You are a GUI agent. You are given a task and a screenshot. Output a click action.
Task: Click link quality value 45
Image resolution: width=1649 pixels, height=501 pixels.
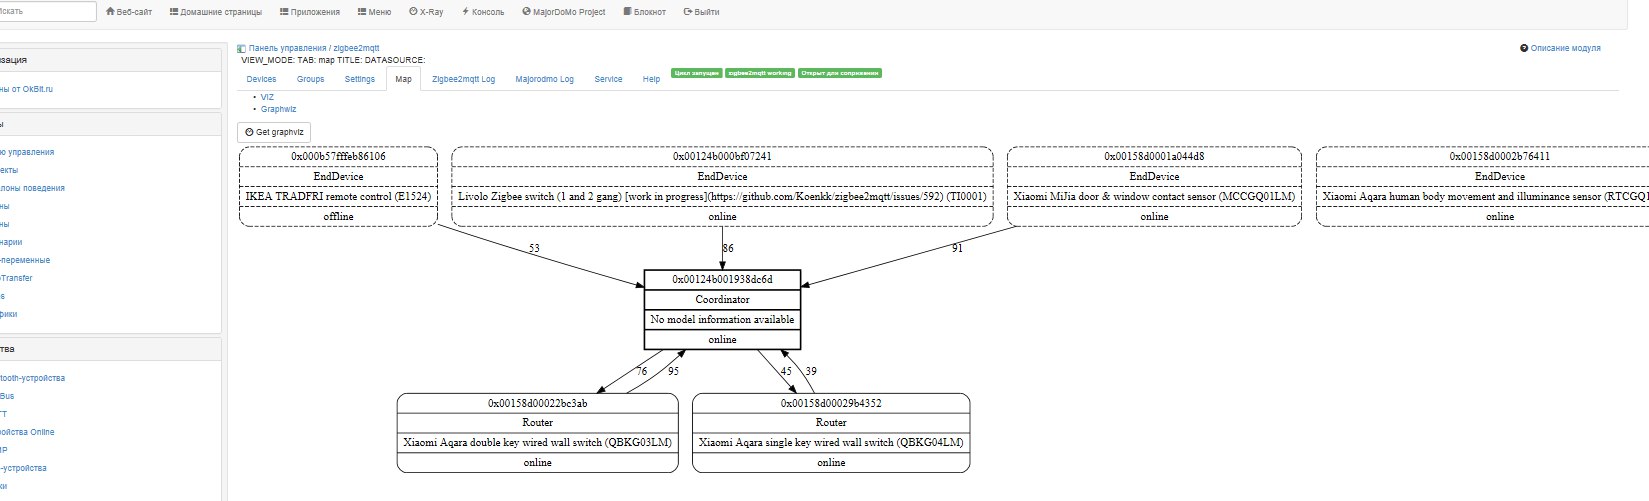coord(786,371)
